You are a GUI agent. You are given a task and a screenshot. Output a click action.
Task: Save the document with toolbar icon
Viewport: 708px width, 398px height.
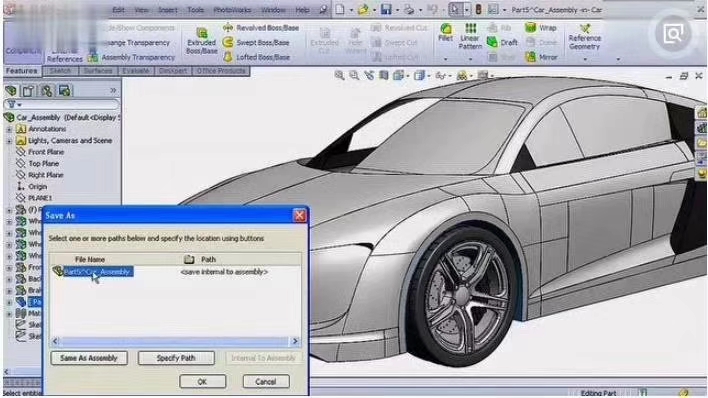tap(386, 9)
